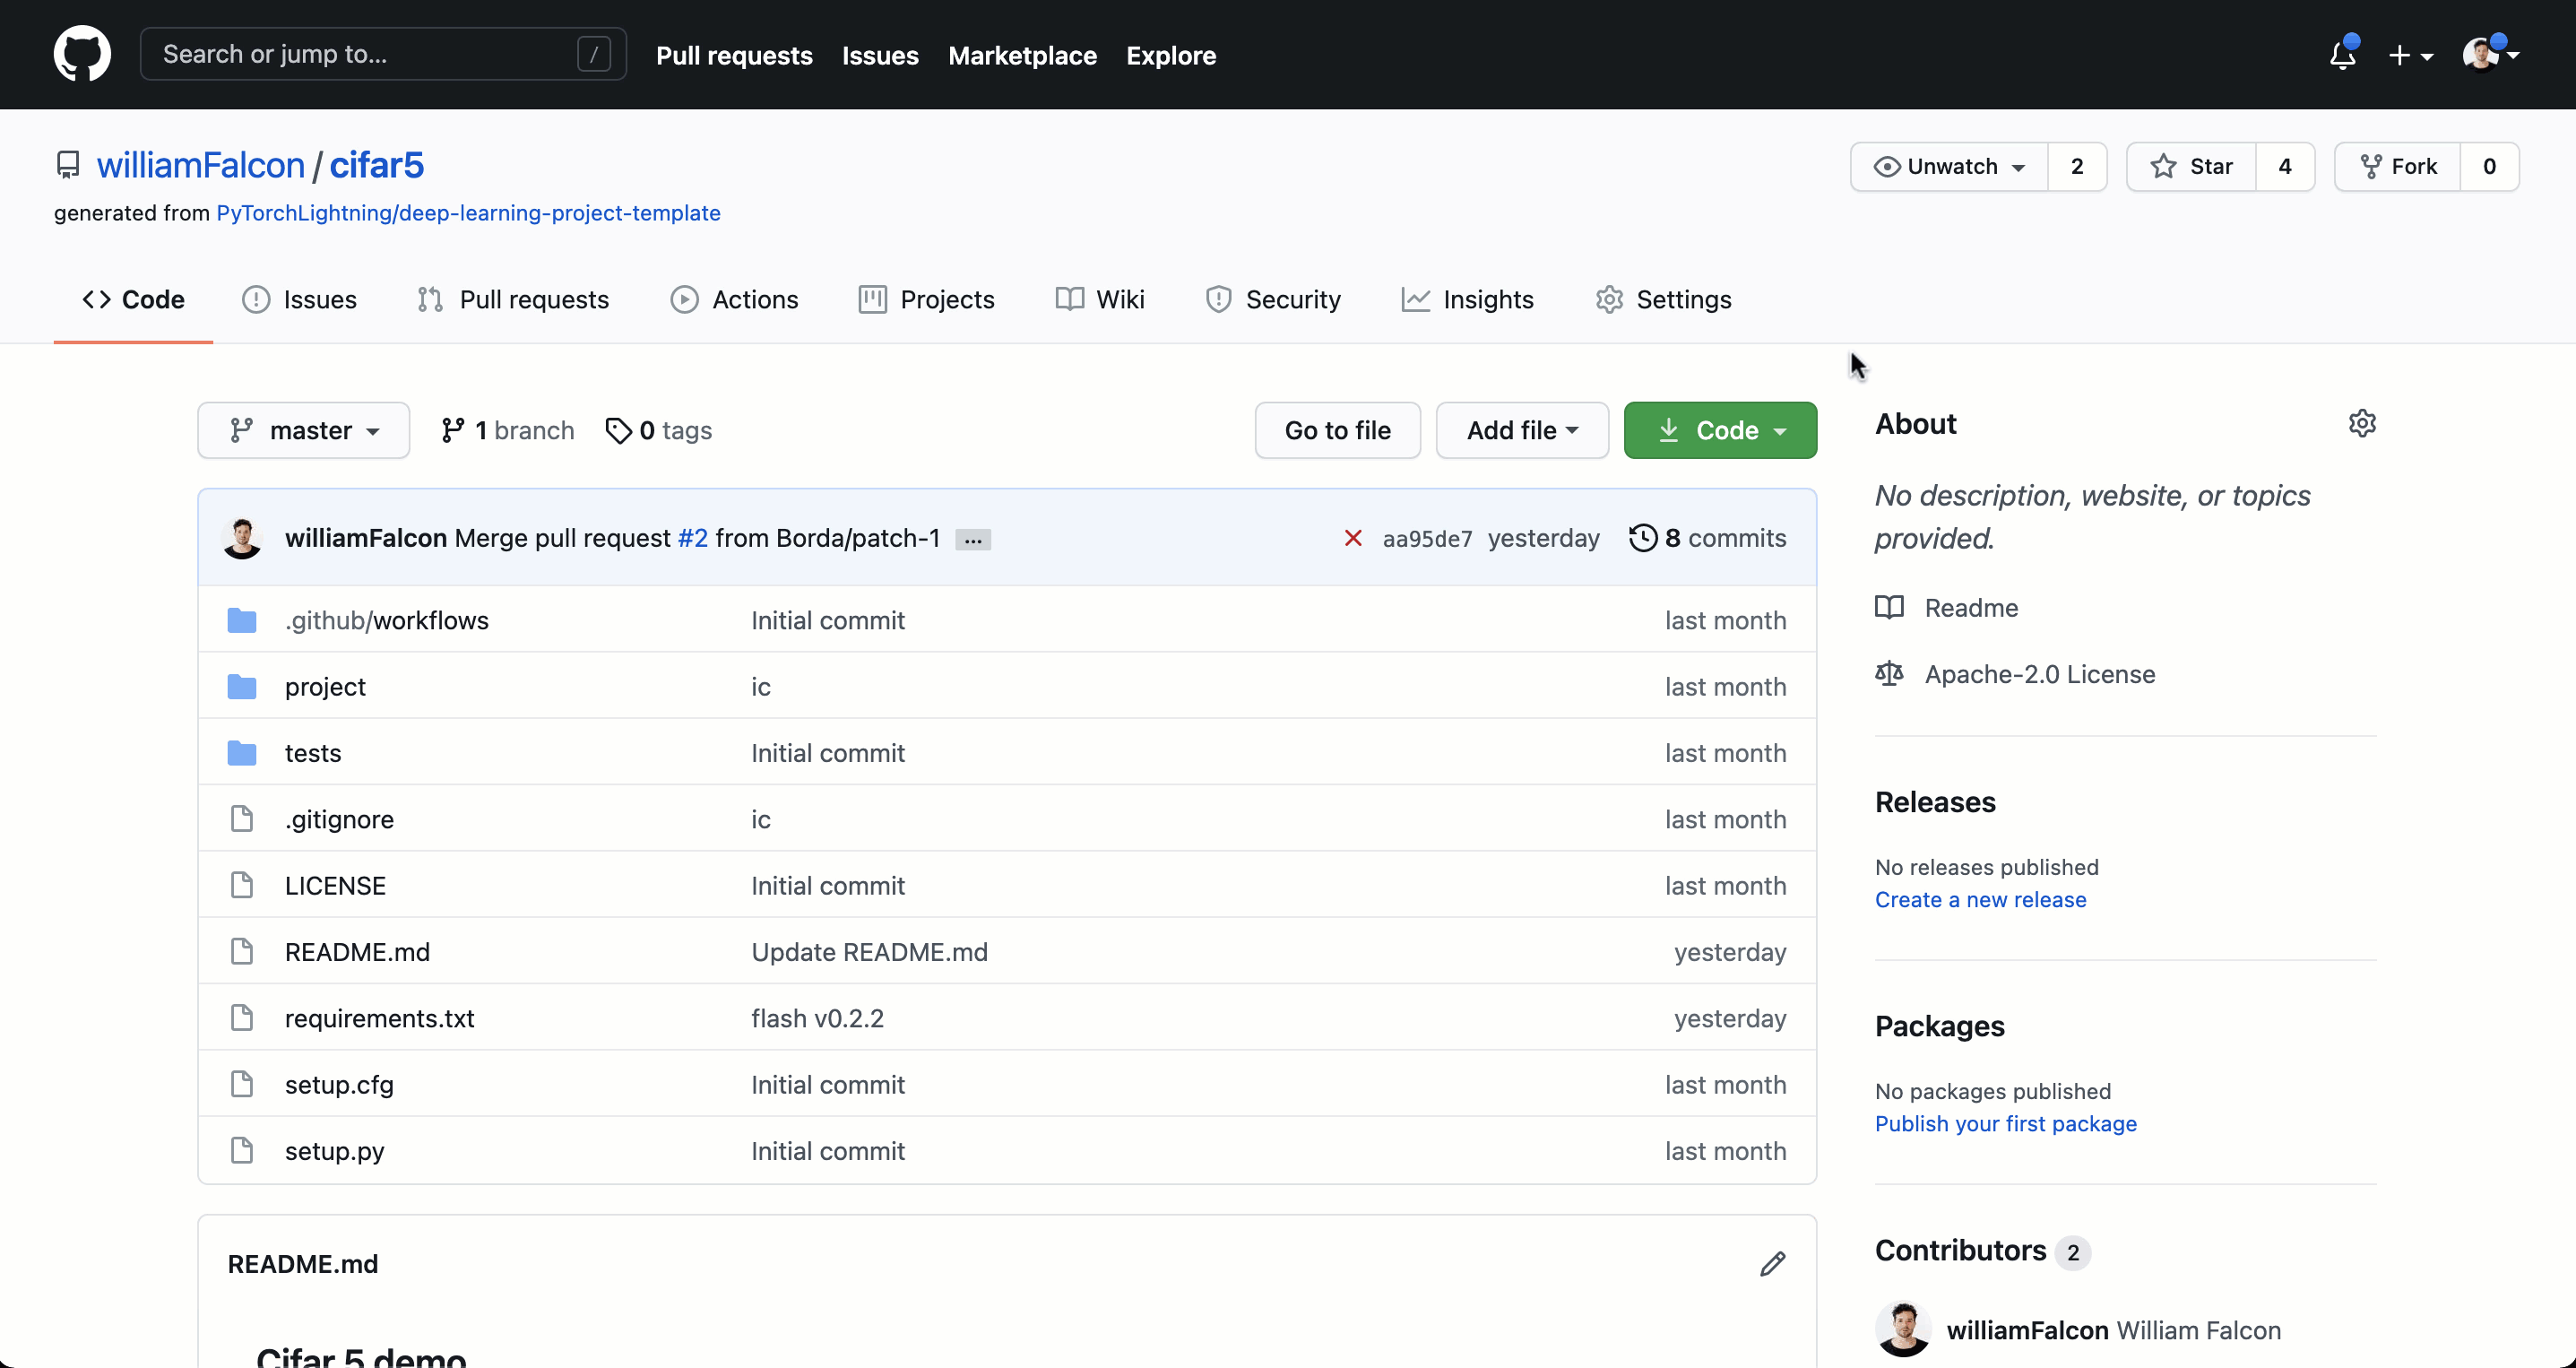Click the stargazers count 4

tap(2285, 166)
